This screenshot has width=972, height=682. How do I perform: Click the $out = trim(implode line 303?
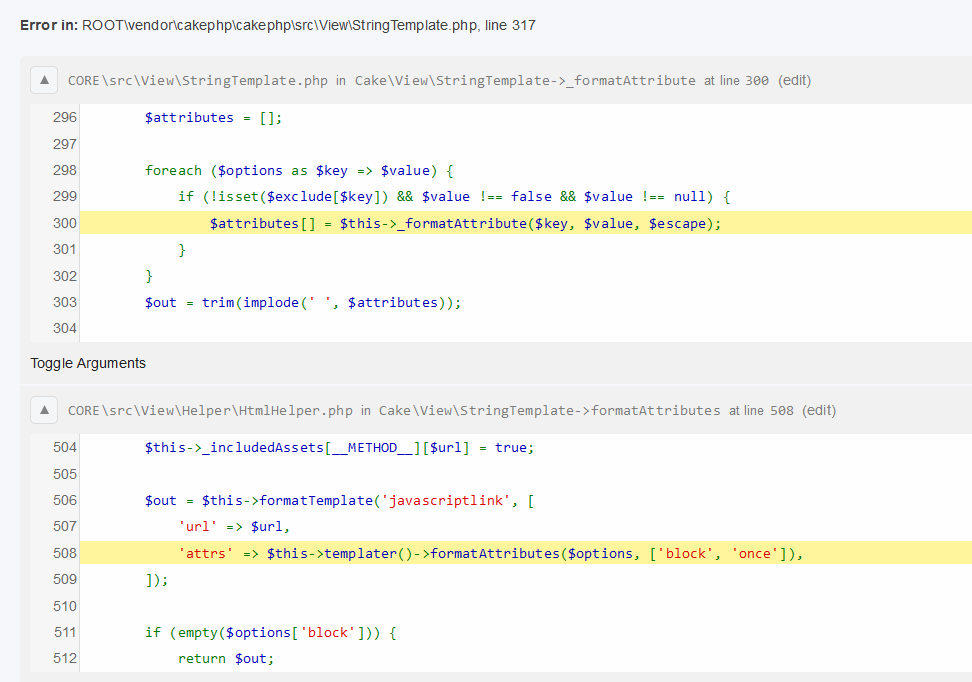click(303, 303)
